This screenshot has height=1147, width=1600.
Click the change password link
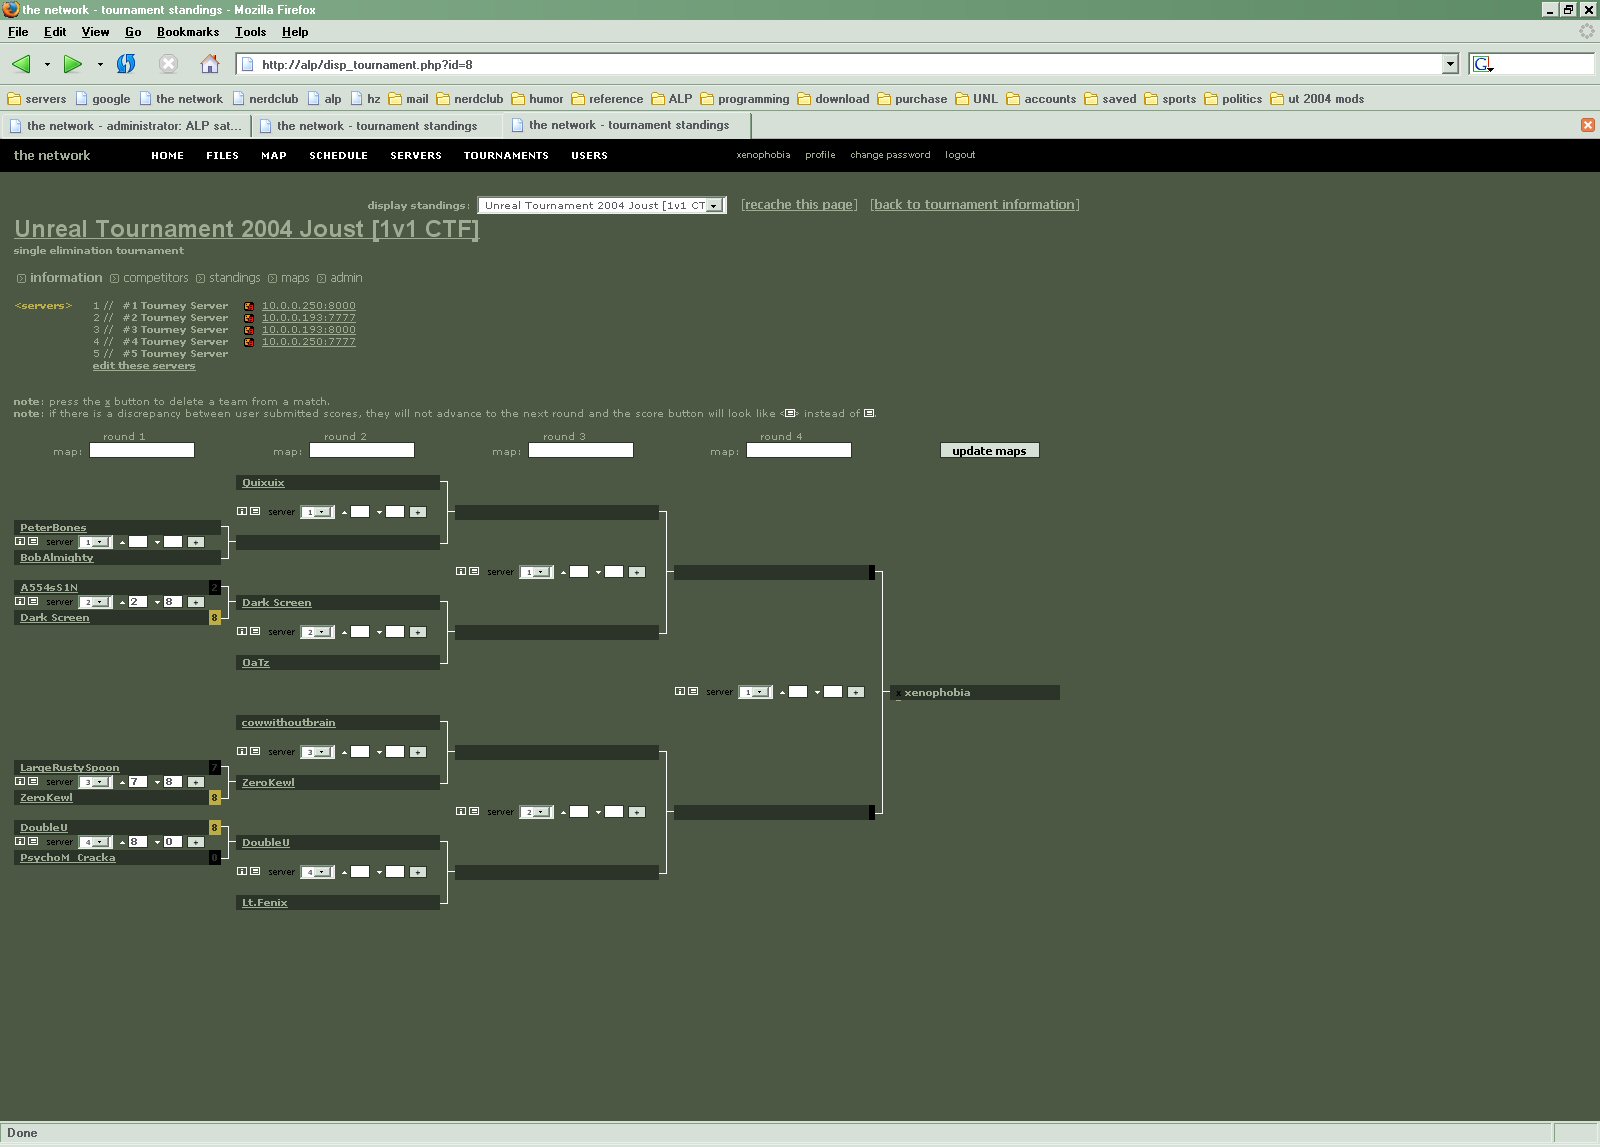pos(890,155)
